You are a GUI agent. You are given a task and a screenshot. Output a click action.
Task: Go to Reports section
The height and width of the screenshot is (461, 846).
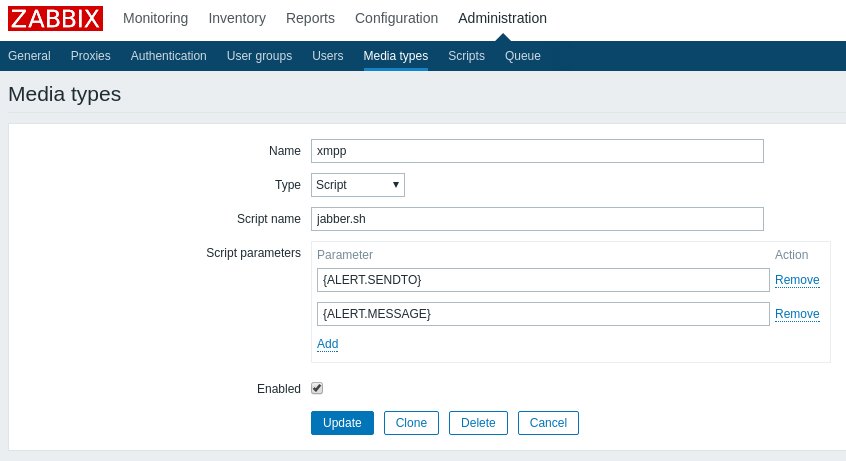(x=310, y=18)
